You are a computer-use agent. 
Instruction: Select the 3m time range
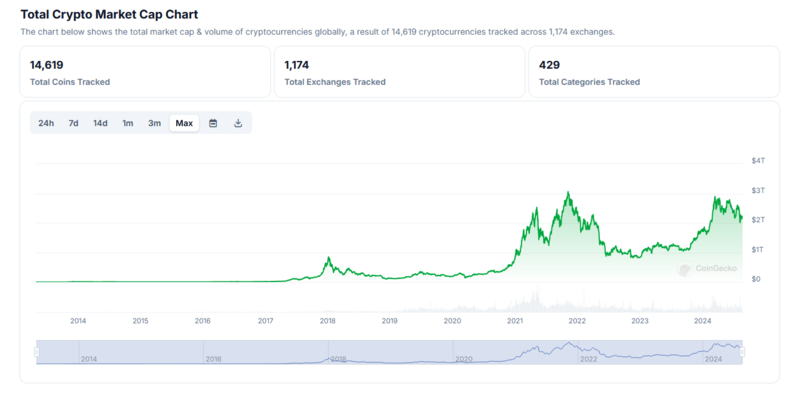tap(154, 123)
